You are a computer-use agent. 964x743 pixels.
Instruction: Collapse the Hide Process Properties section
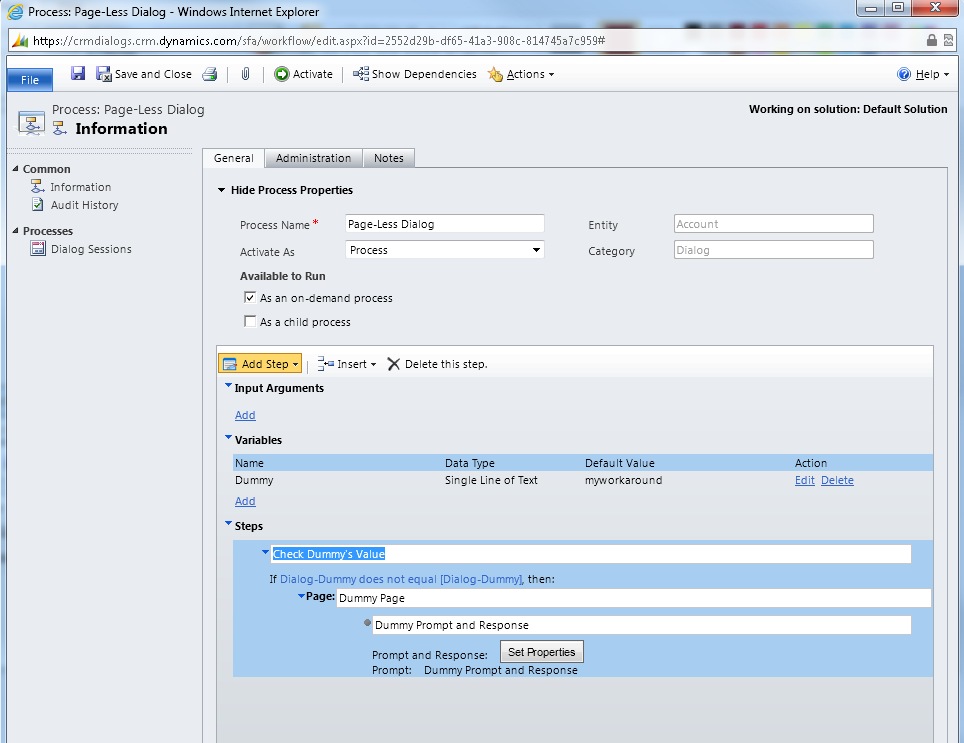[x=222, y=190]
